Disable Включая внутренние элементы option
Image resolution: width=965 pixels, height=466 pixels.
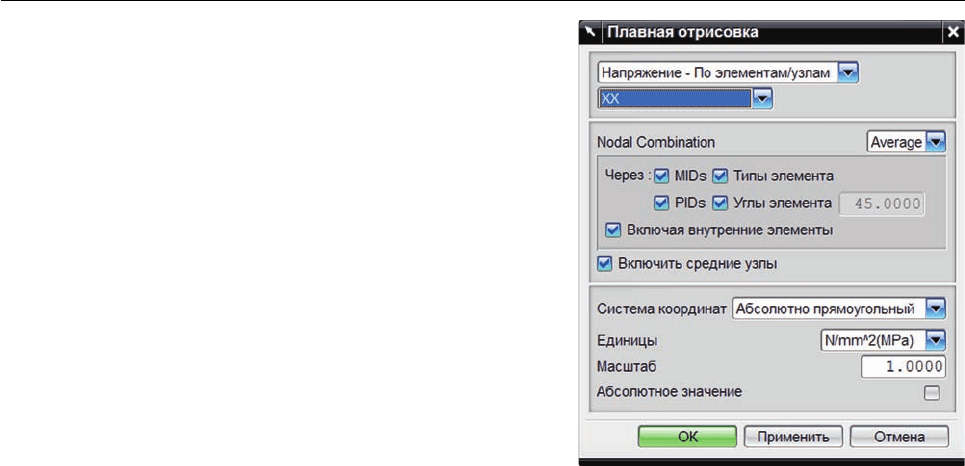[x=613, y=230]
